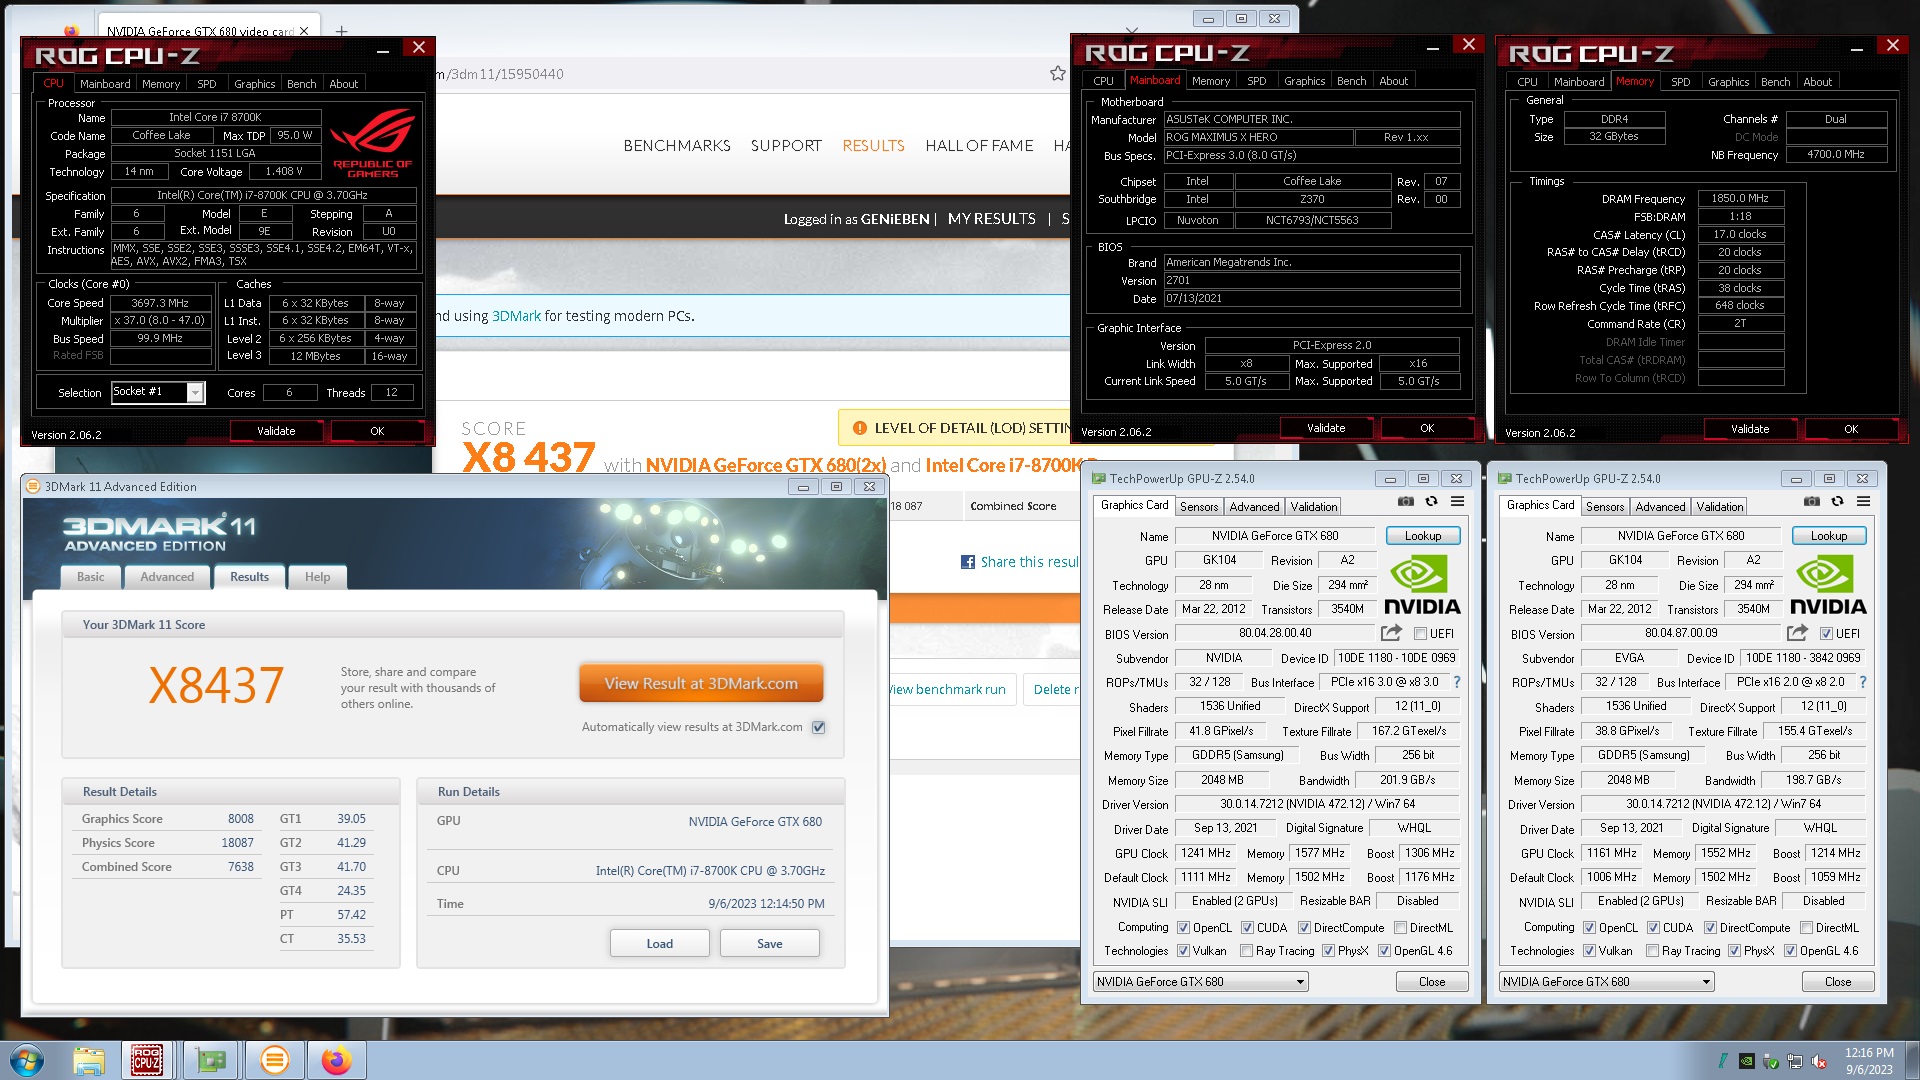Image resolution: width=1920 pixels, height=1080 pixels.
Task: Open Advanced tab in right EVGA GPU-Z window
Action: click(1660, 507)
